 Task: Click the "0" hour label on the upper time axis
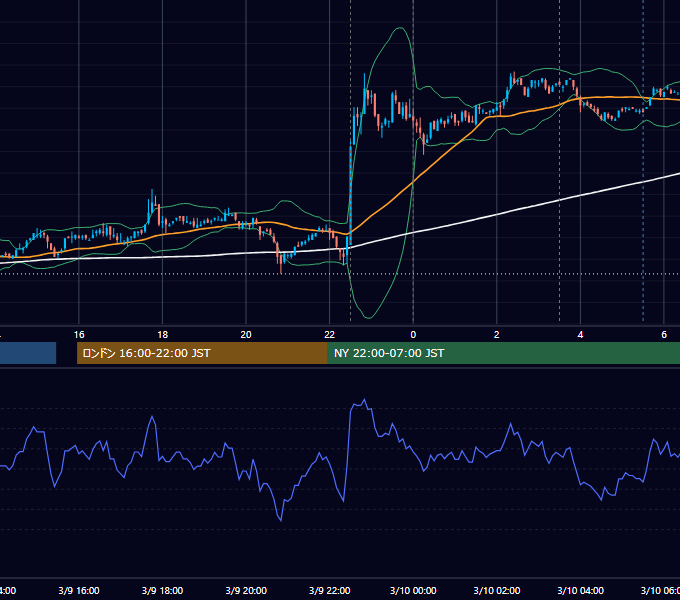tap(413, 335)
